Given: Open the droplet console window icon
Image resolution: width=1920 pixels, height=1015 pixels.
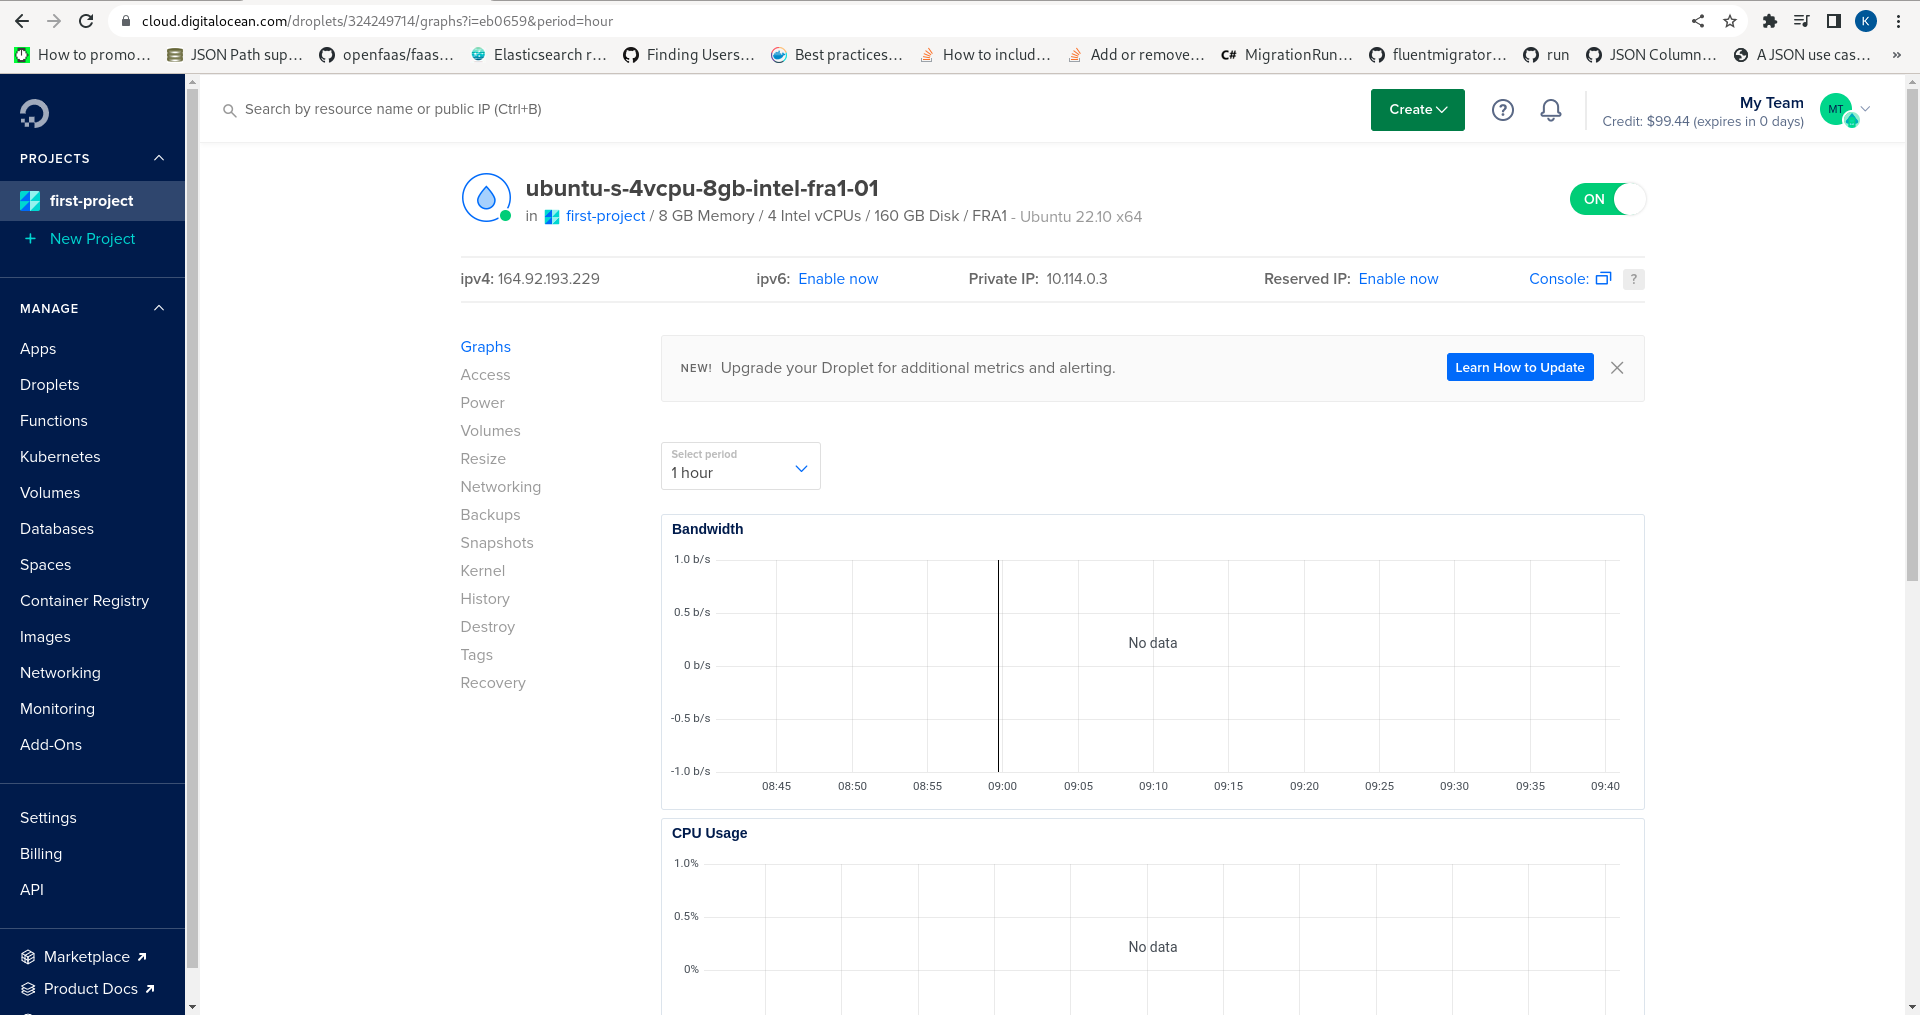Looking at the screenshot, I should tap(1603, 279).
